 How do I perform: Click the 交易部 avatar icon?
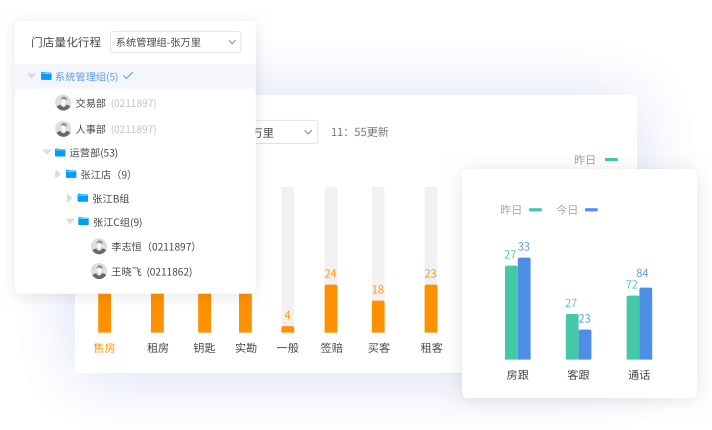[63, 103]
